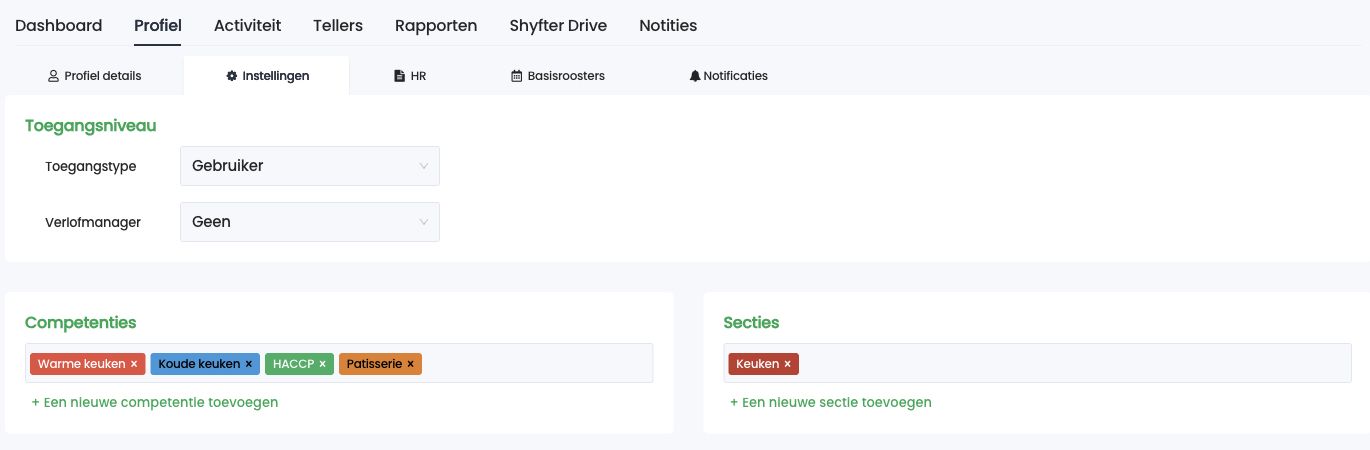This screenshot has width=1370, height=450.
Task: Click the Keuken tag text
Action: point(757,364)
